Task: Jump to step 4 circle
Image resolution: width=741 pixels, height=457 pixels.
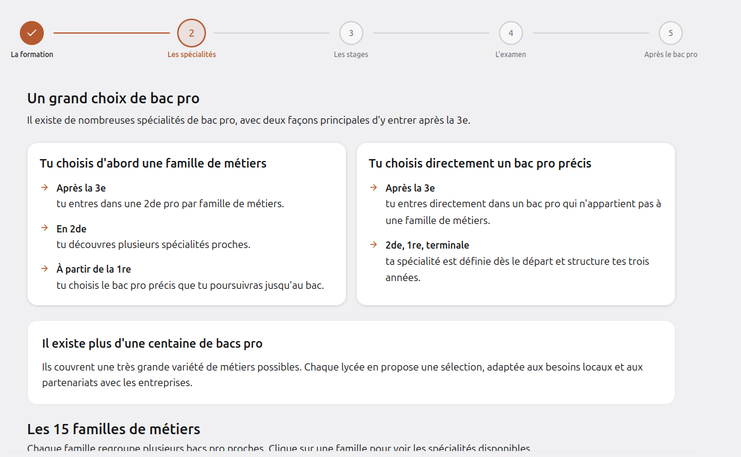Action: 511,33
